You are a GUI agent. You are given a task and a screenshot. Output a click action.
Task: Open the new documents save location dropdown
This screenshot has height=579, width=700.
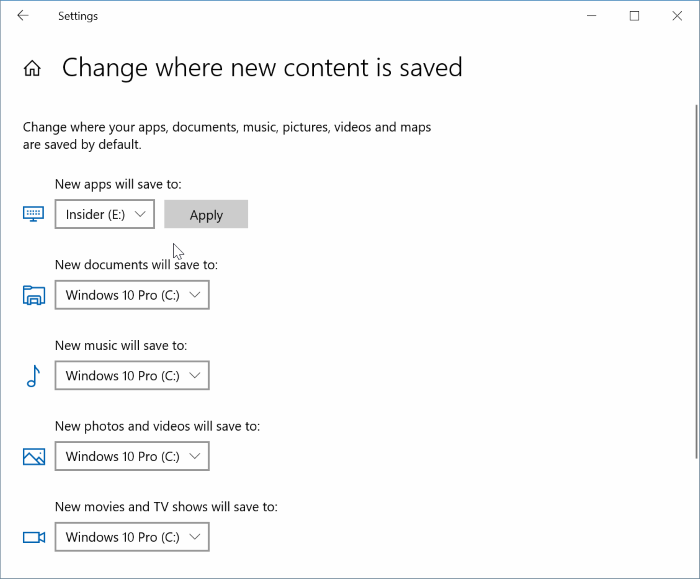click(132, 295)
